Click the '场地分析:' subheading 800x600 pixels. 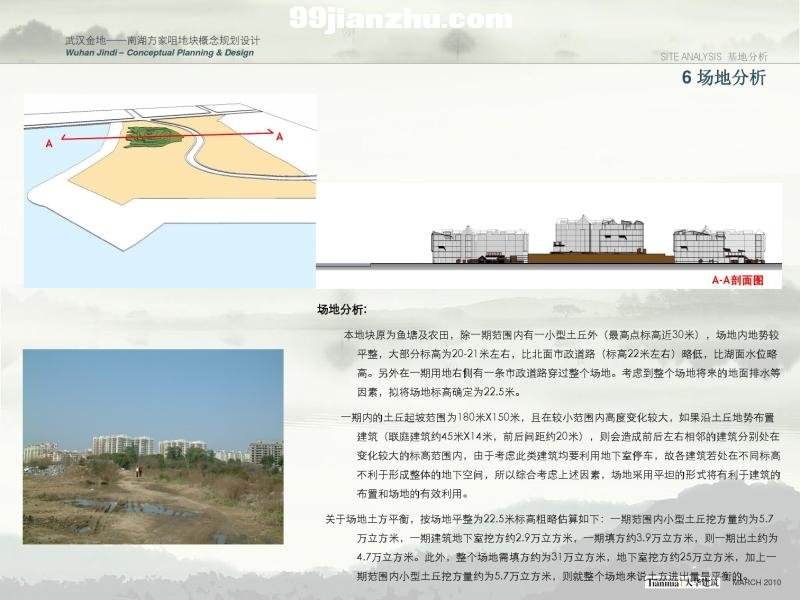(x=342, y=310)
